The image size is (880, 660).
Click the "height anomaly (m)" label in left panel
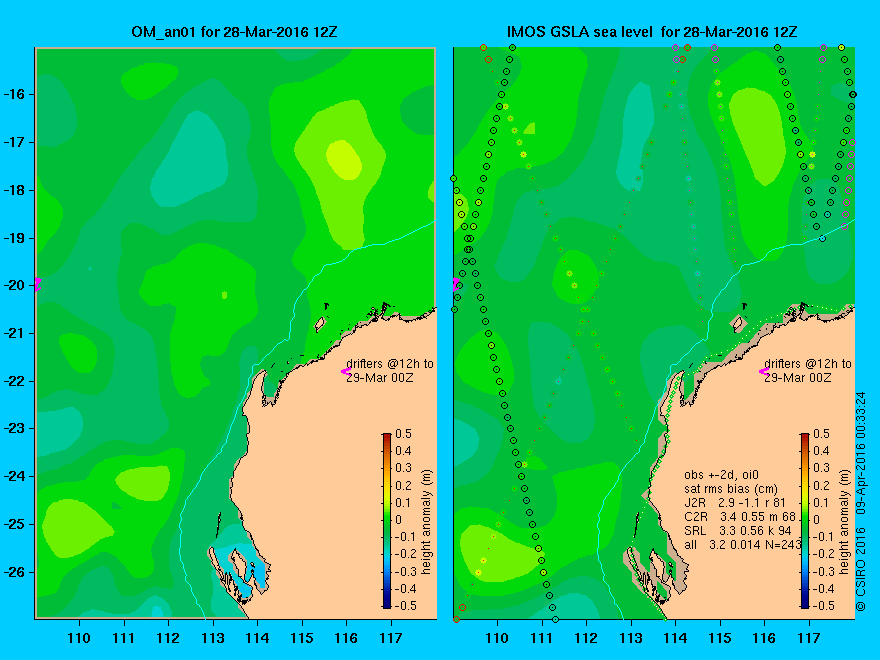[x=427, y=522]
